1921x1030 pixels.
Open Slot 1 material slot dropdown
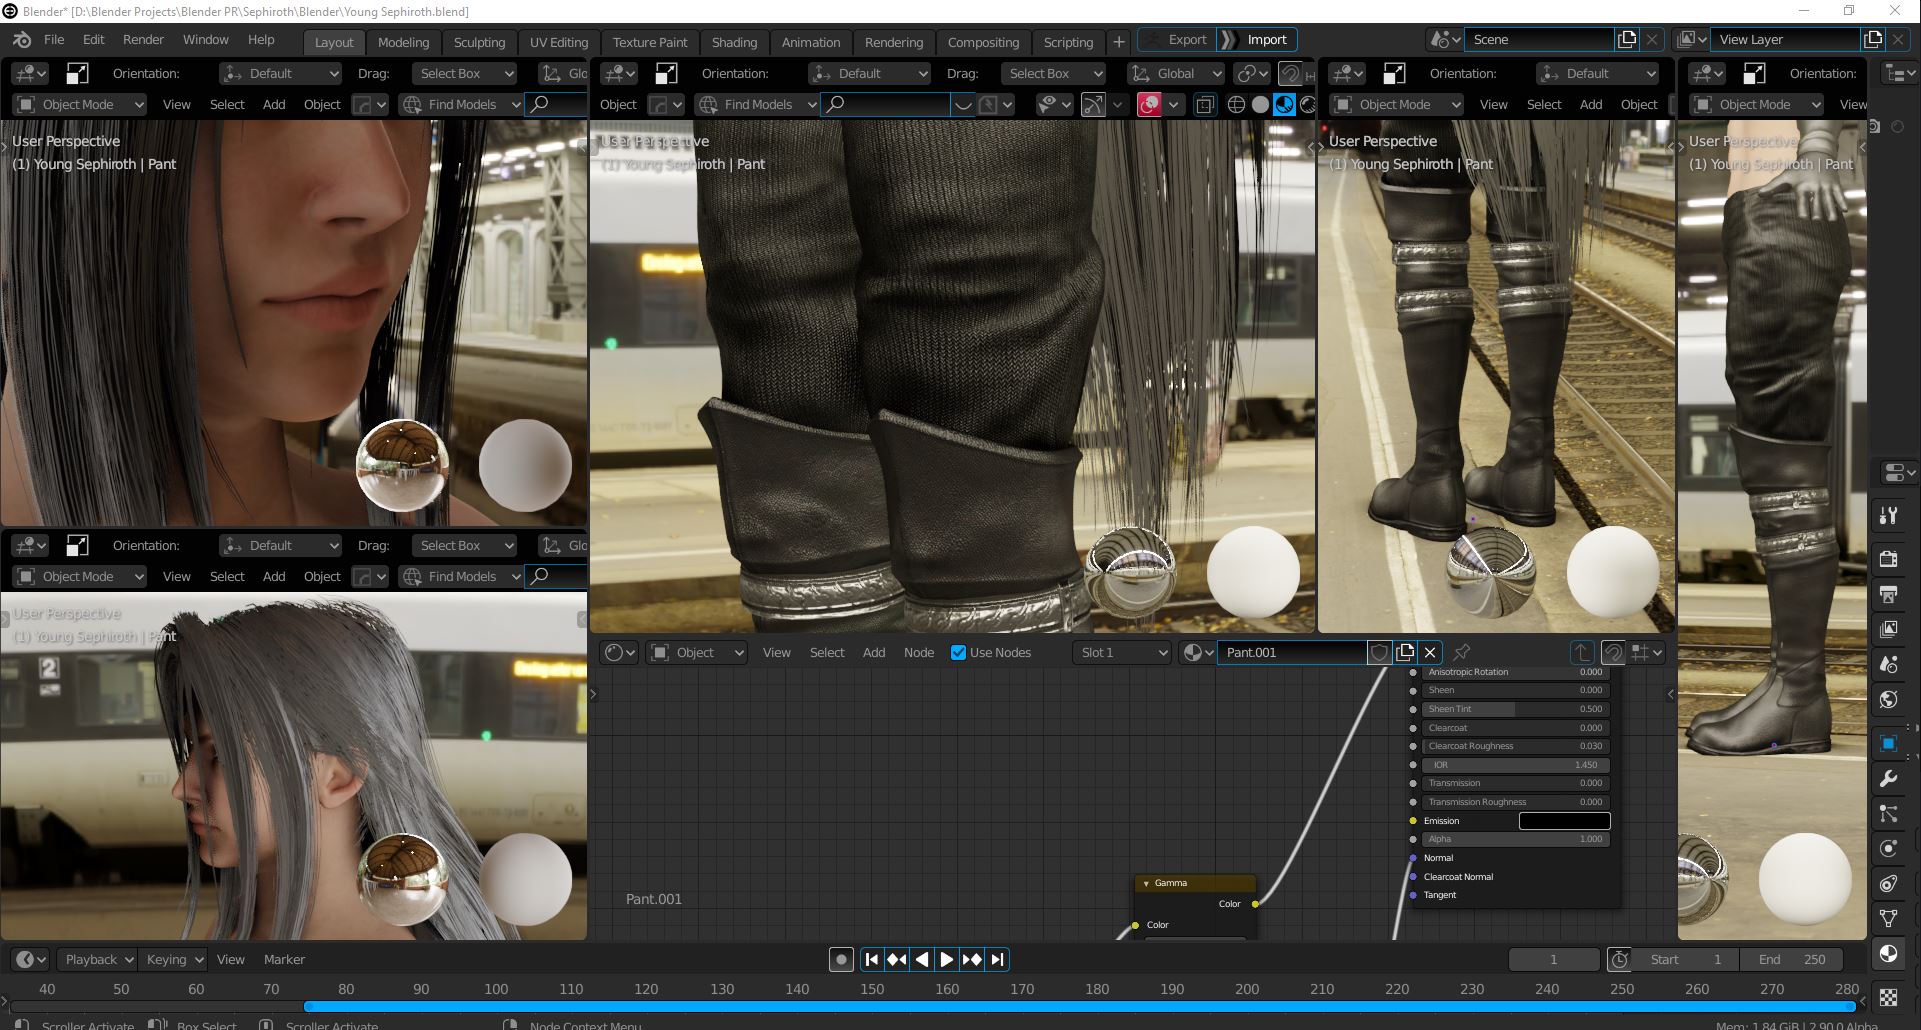[x=1121, y=652]
